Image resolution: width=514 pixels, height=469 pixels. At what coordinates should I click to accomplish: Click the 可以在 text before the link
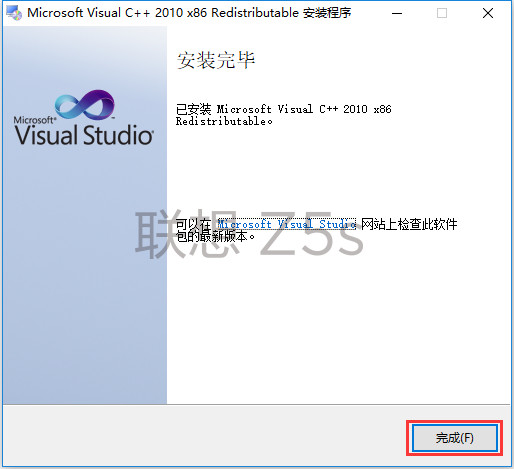click(194, 224)
